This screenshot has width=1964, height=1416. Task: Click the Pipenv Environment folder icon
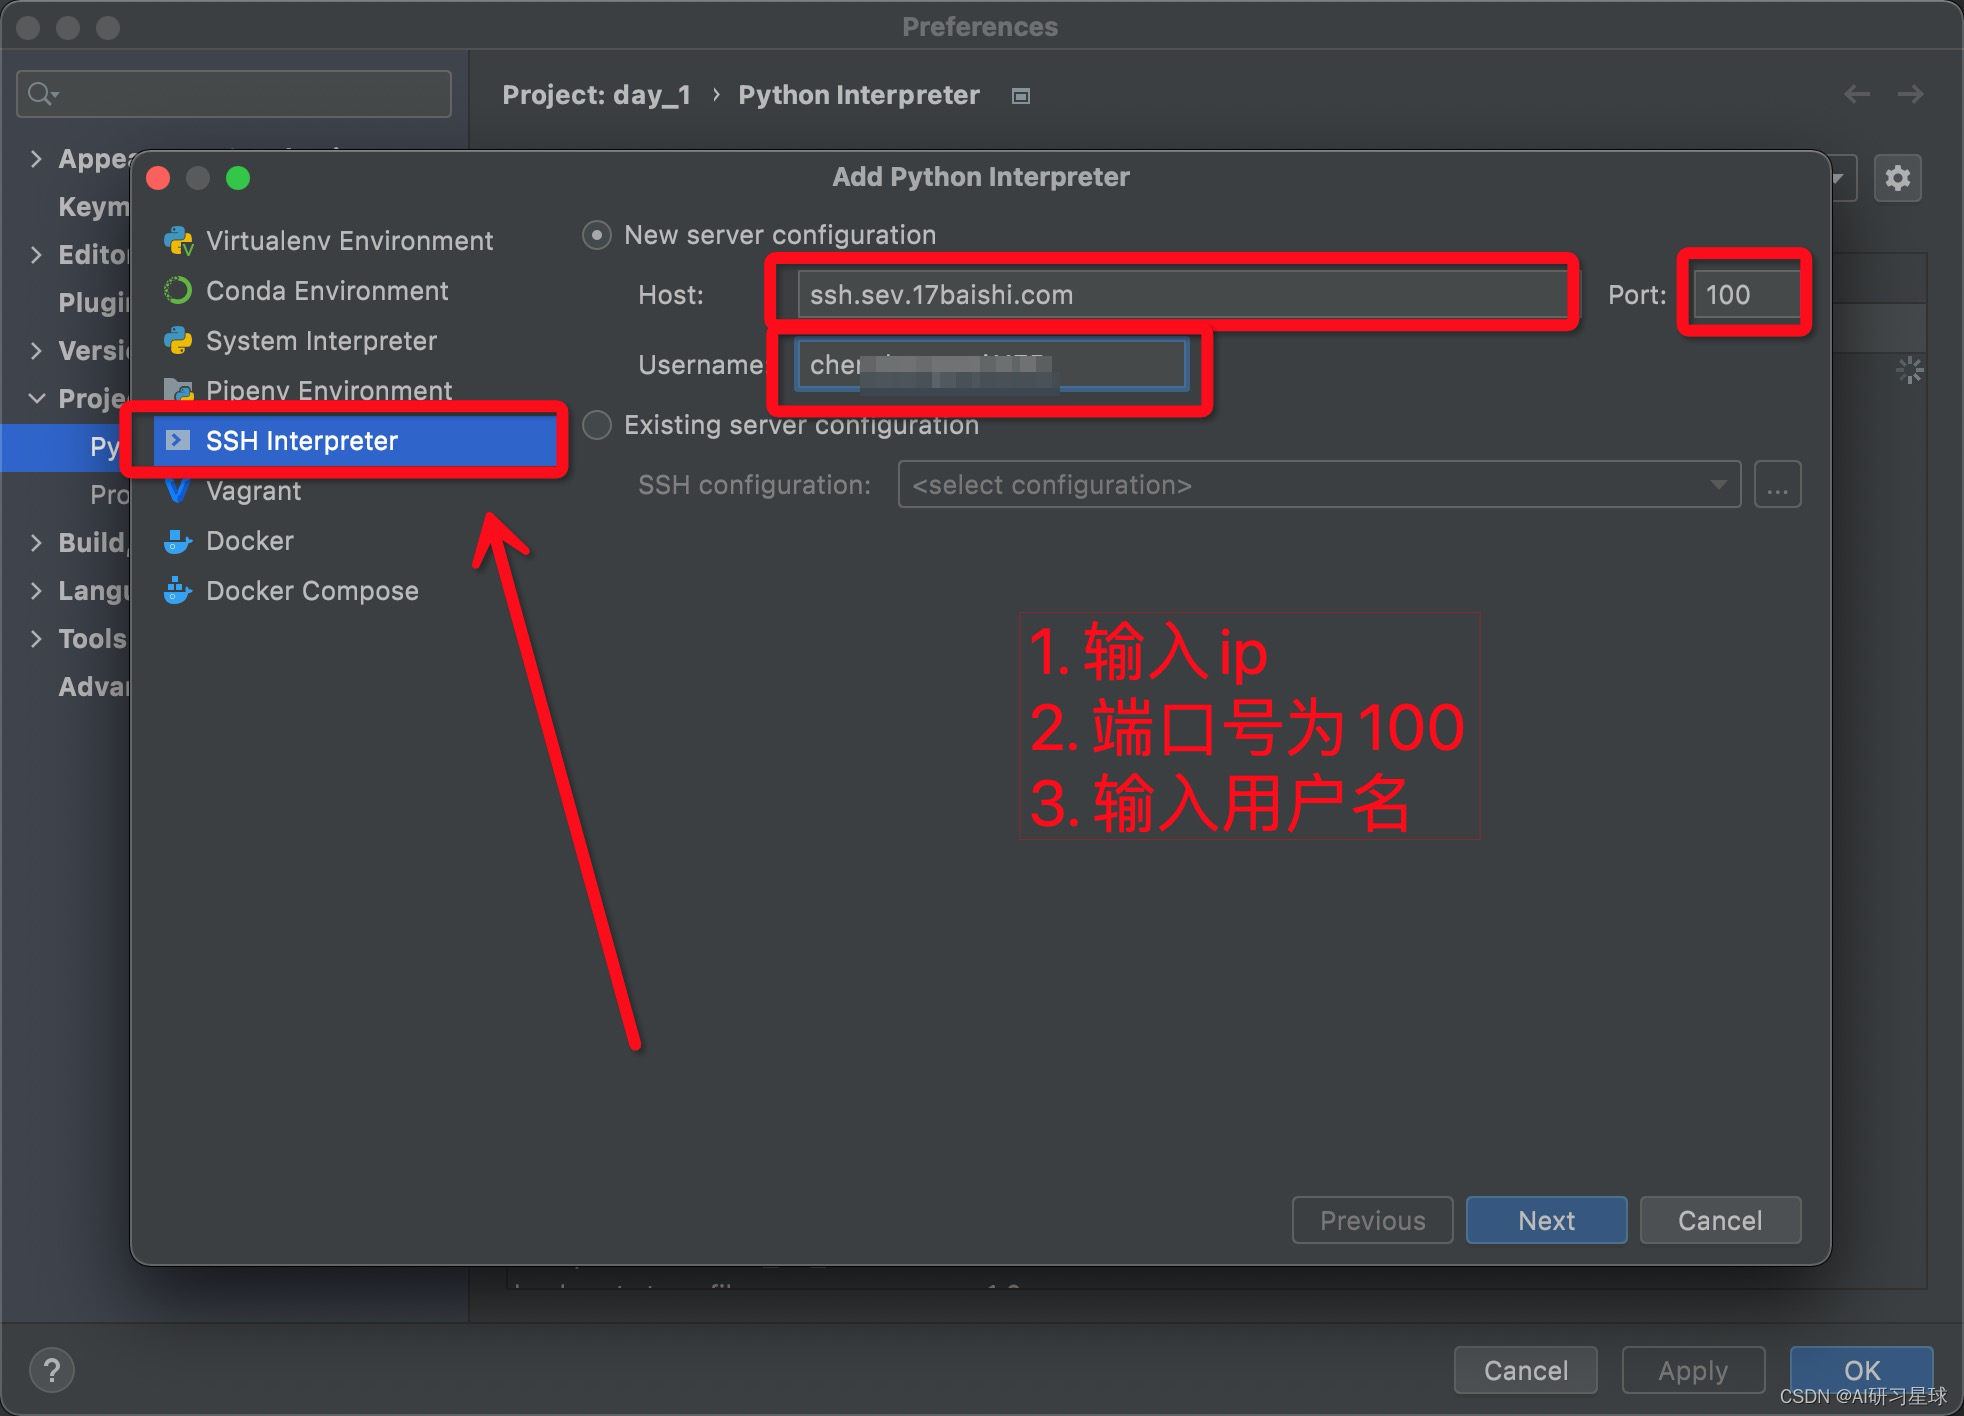(178, 390)
